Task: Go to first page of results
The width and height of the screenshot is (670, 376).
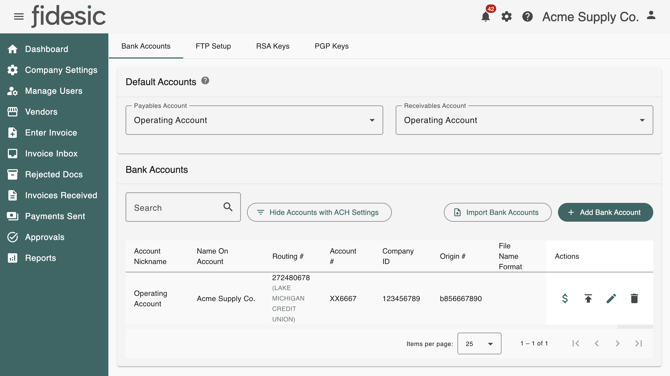Action: (x=576, y=344)
